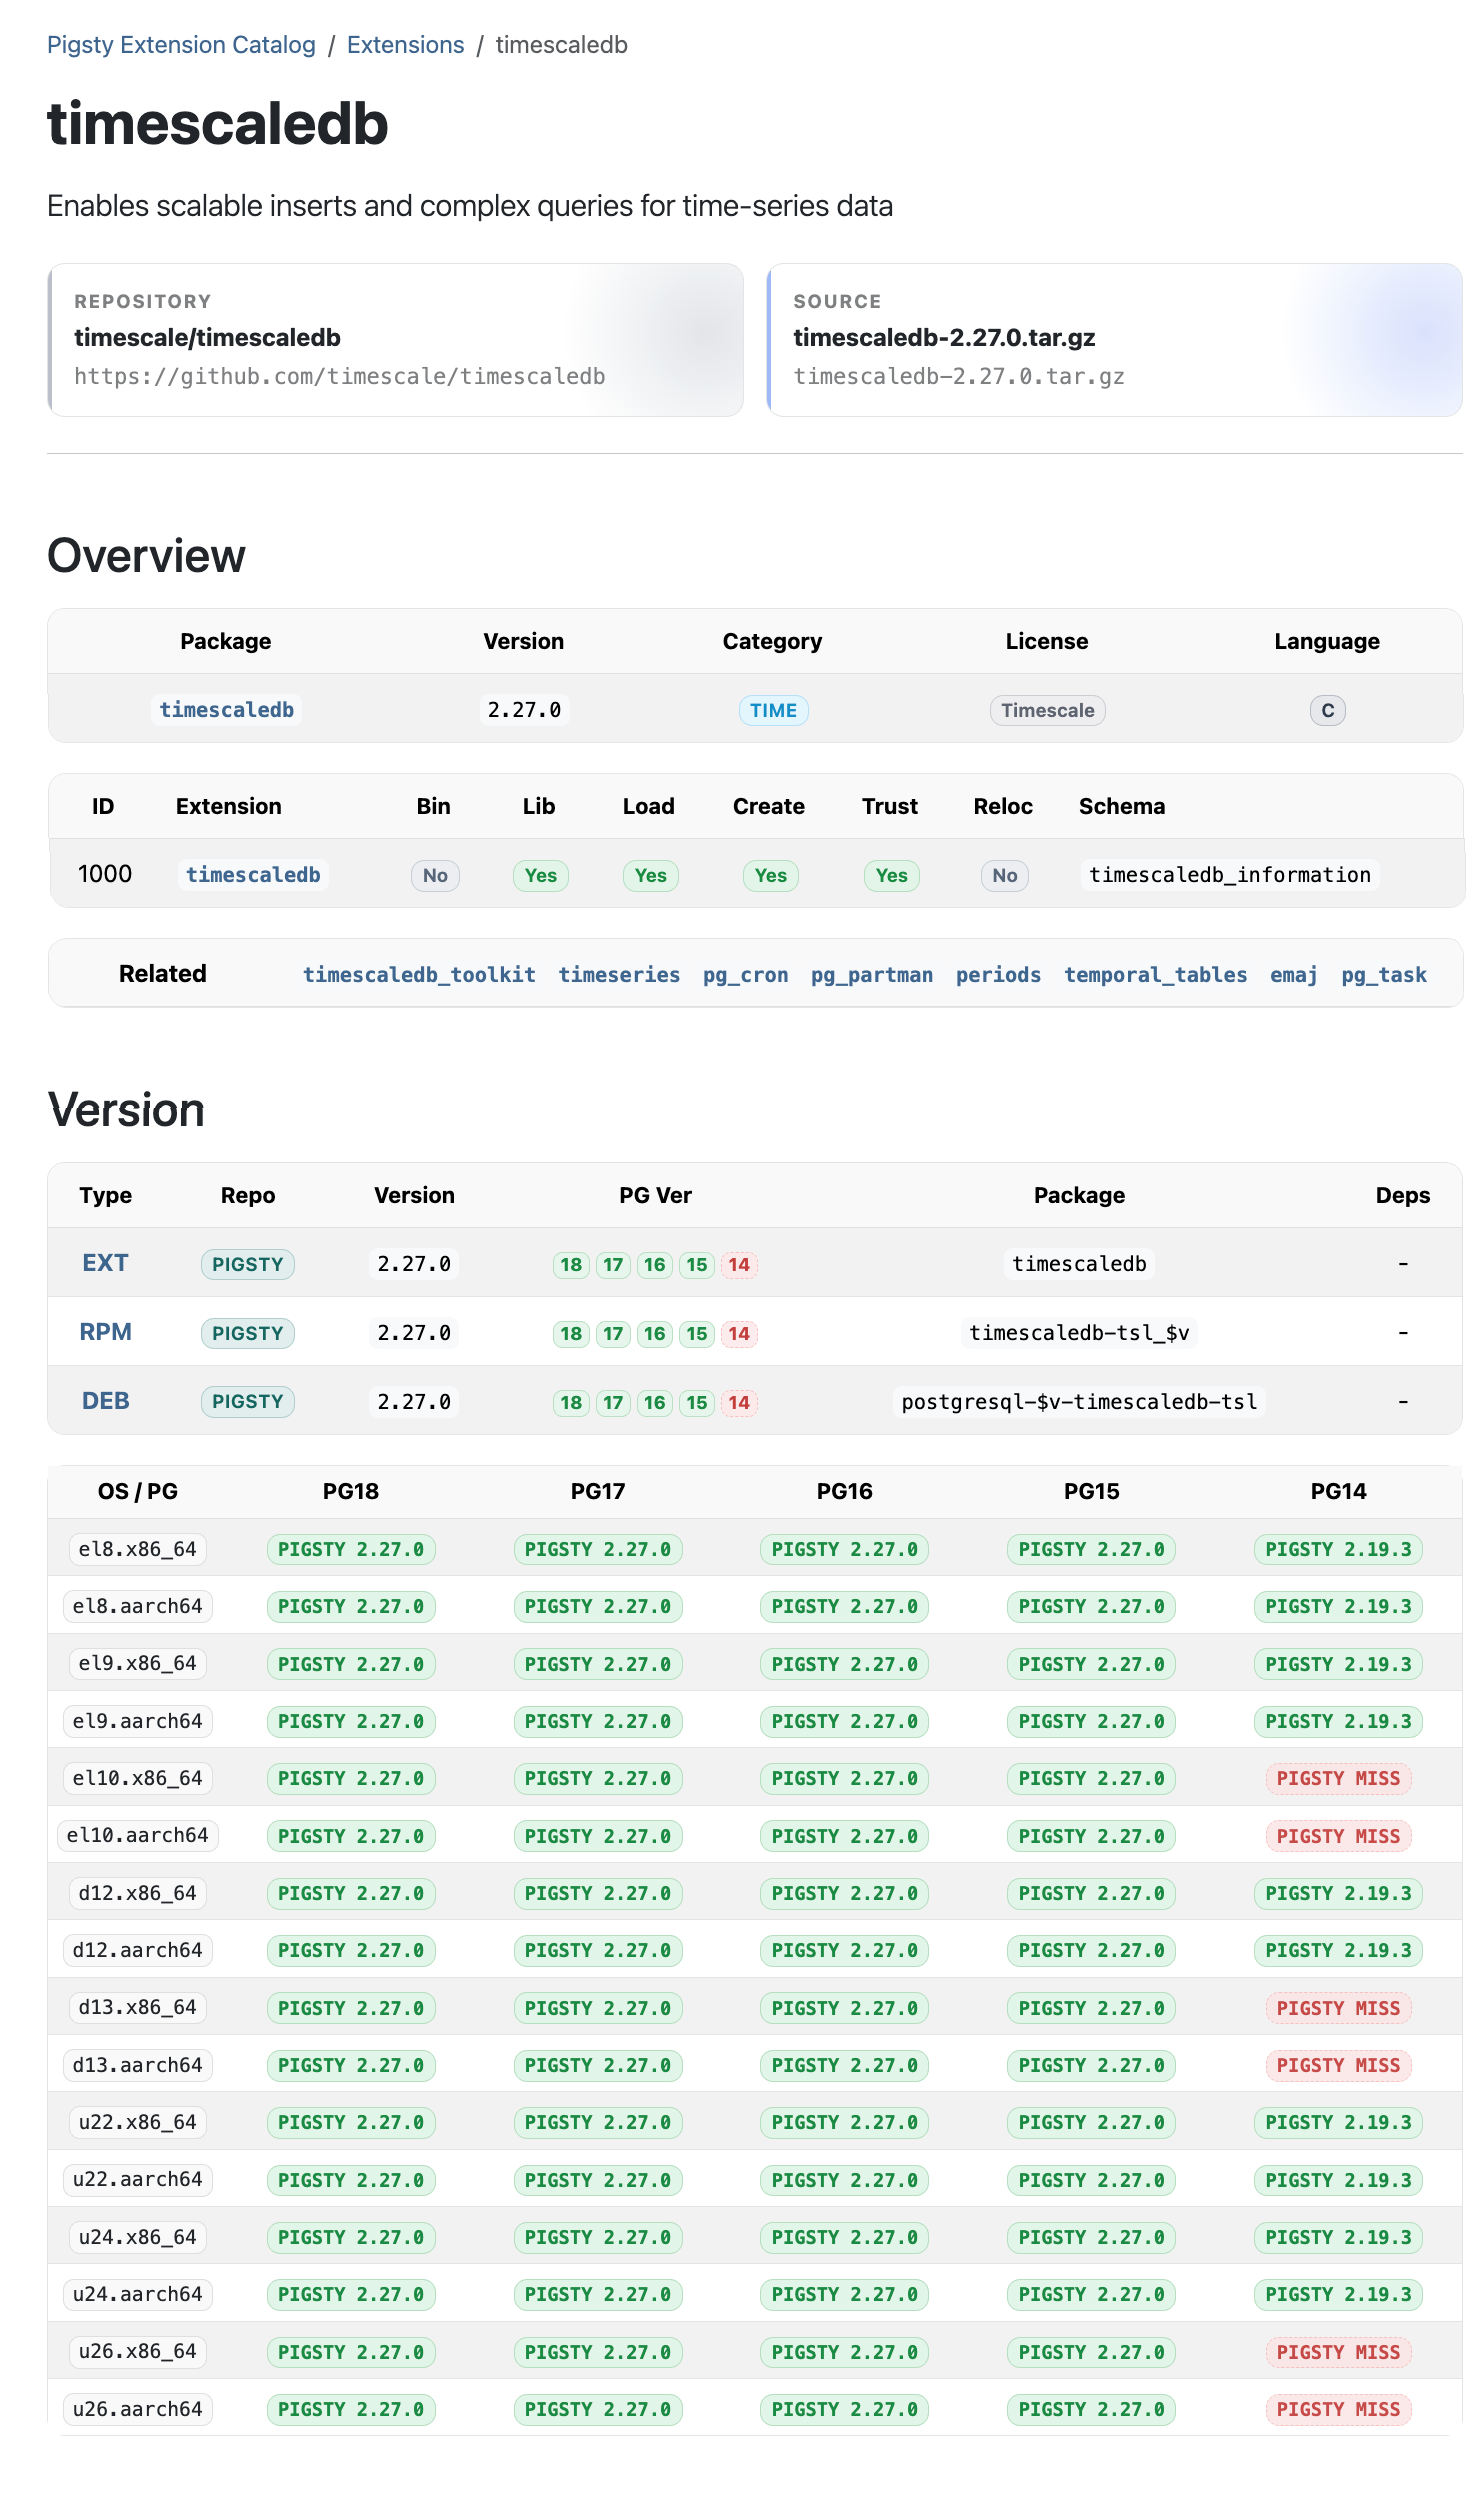Click Trust 'Yes' badge in extension row
Screen dimensions: 1476x2500
pos(891,876)
